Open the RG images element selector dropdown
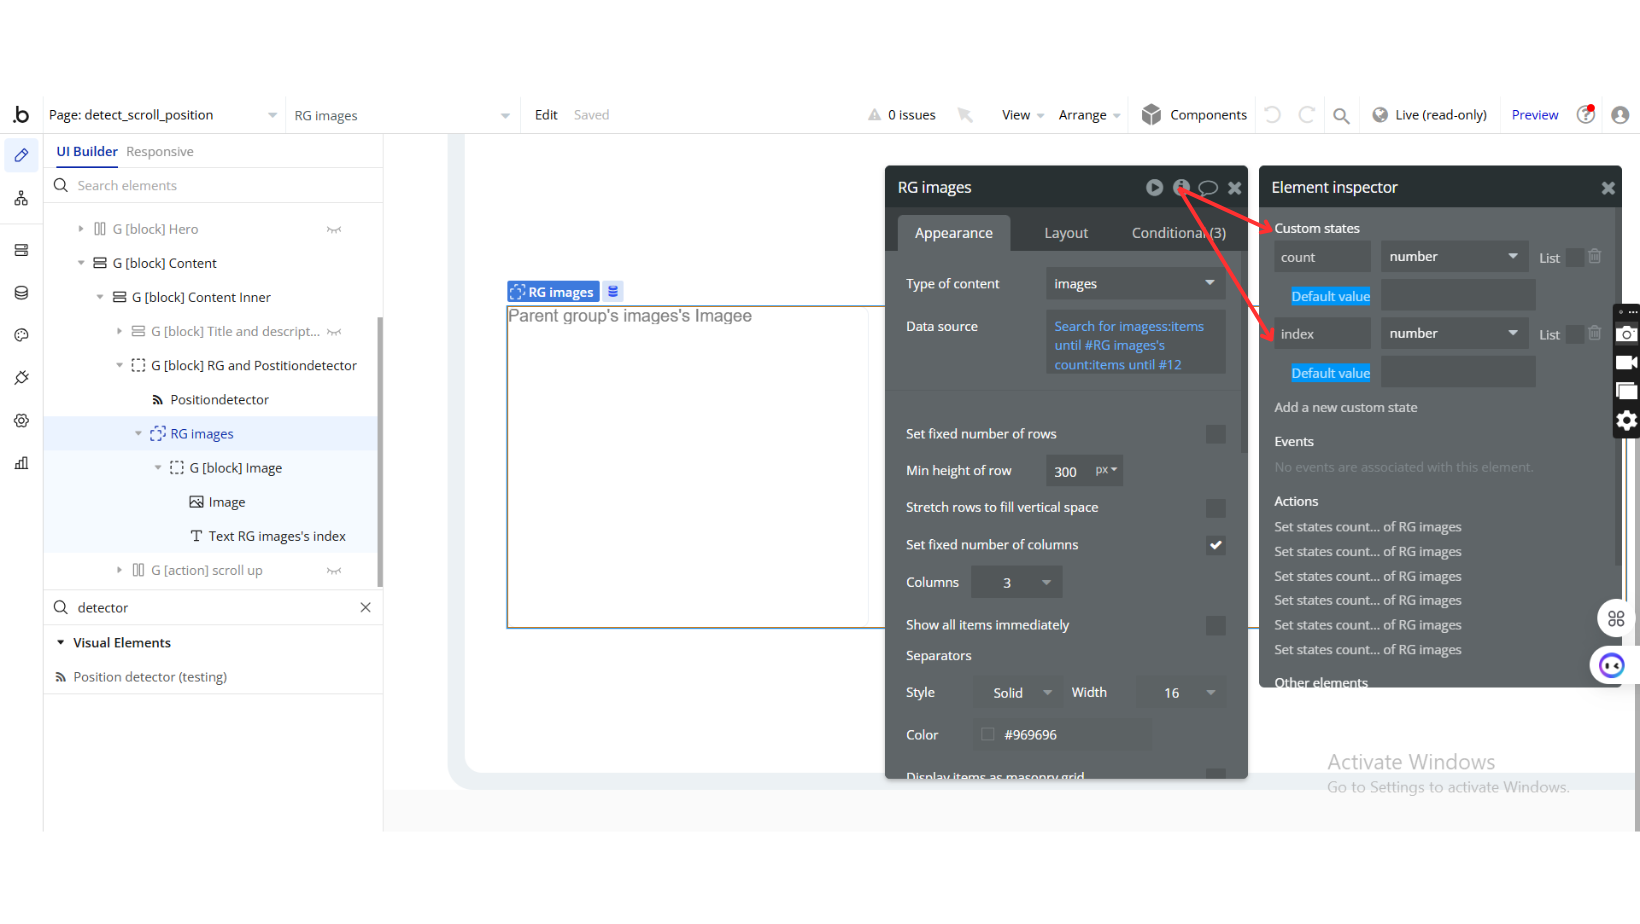 tap(402, 116)
